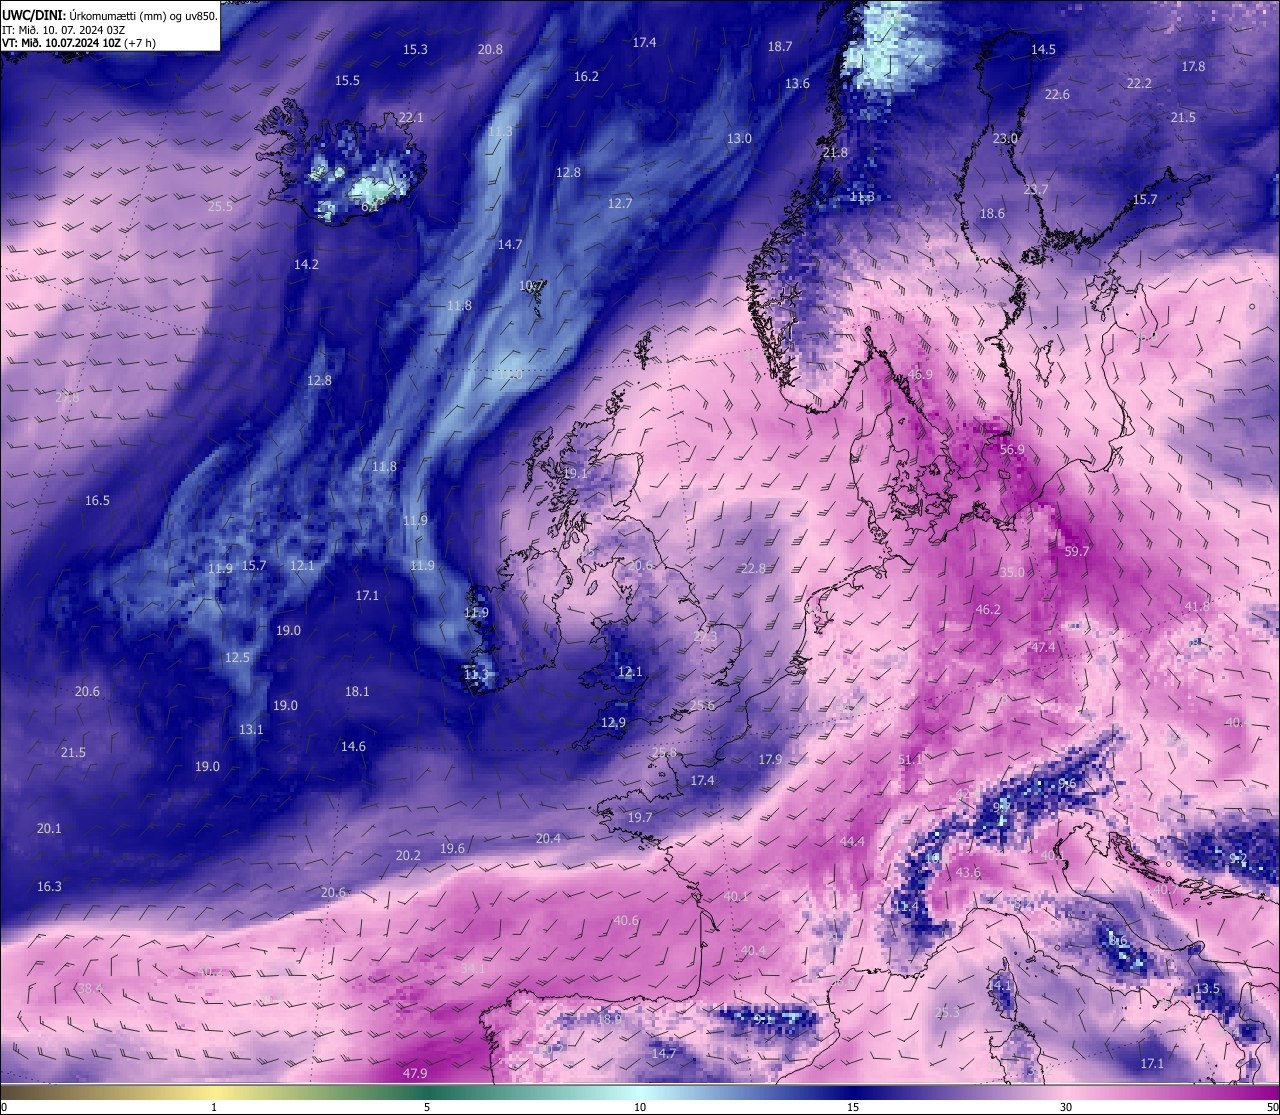Select the 16.5 value label
The width and height of the screenshot is (1280, 1115).
(x=97, y=501)
